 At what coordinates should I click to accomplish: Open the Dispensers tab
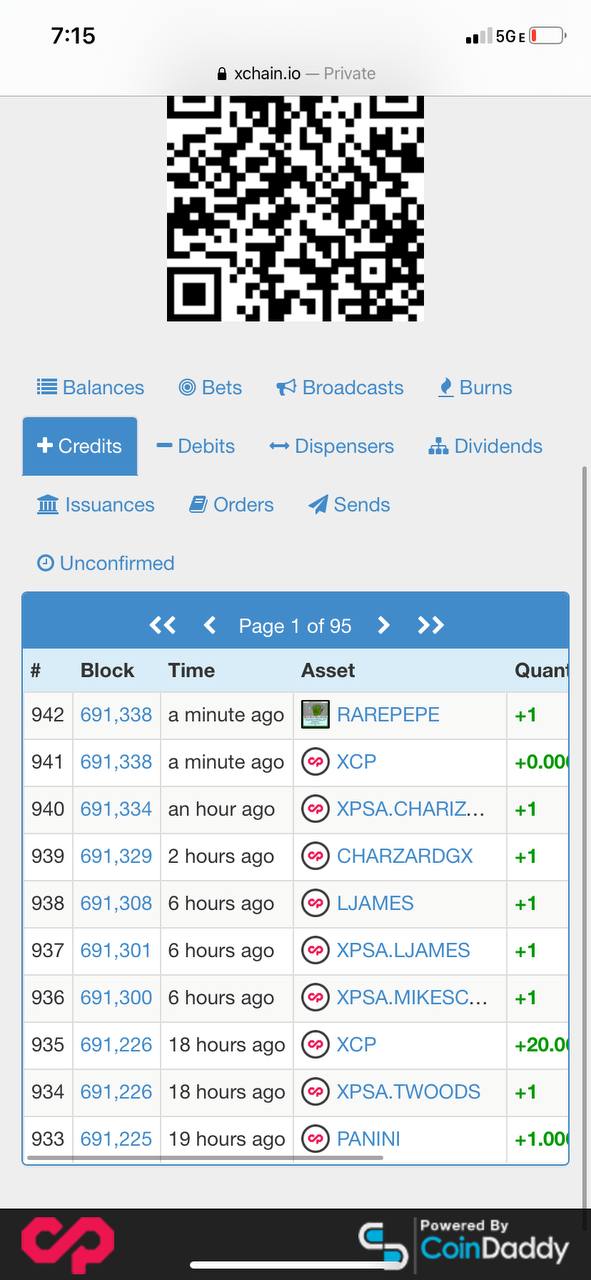click(x=331, y=447)
